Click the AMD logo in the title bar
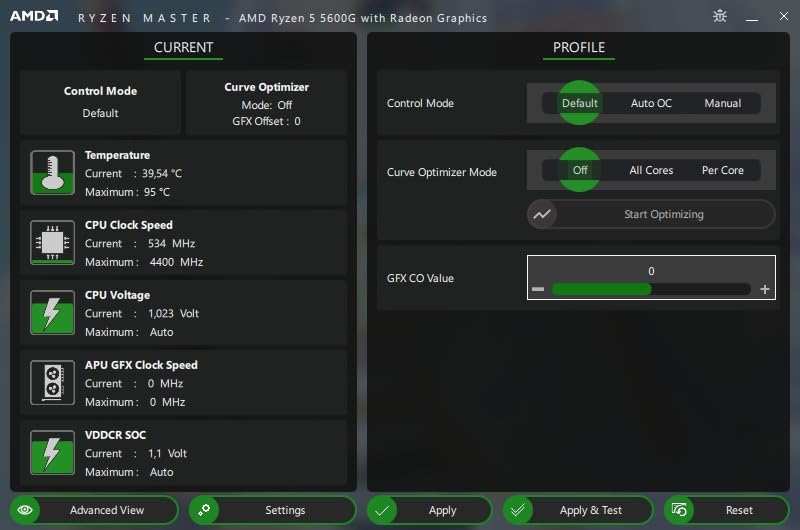The image size is (800, 530). (34, 16)
